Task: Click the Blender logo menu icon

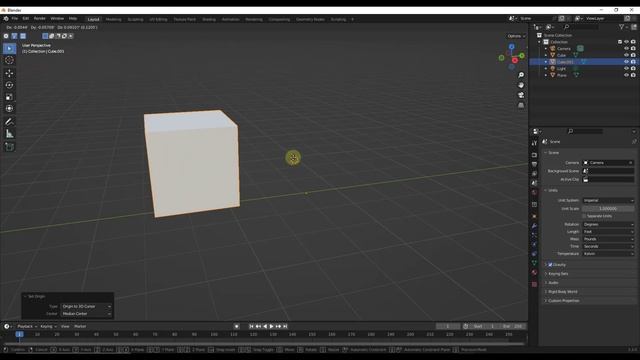Action: [x=6, y=19]
